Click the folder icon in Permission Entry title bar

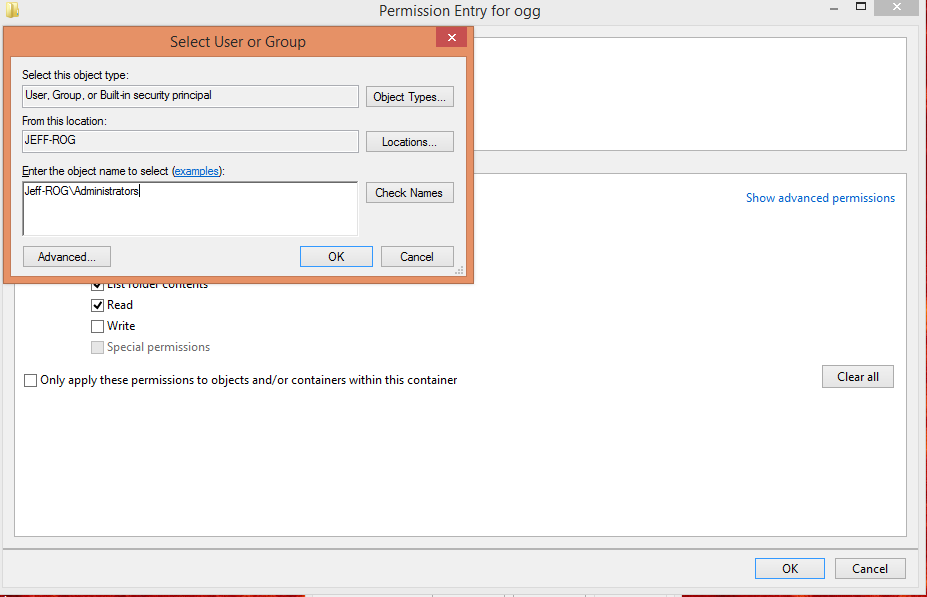tap(13, 10)
